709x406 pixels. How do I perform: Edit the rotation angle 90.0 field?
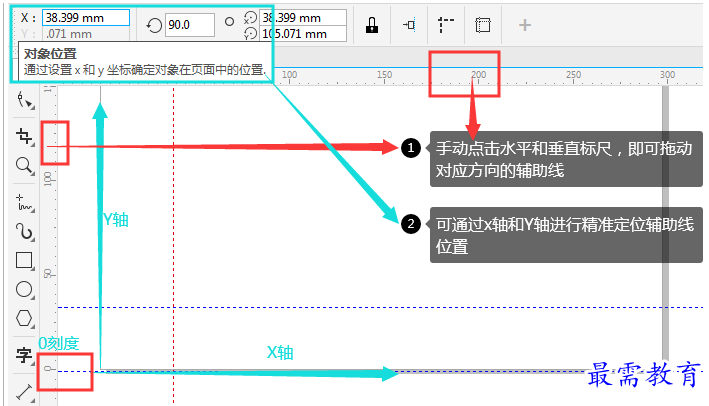point(189,25)
